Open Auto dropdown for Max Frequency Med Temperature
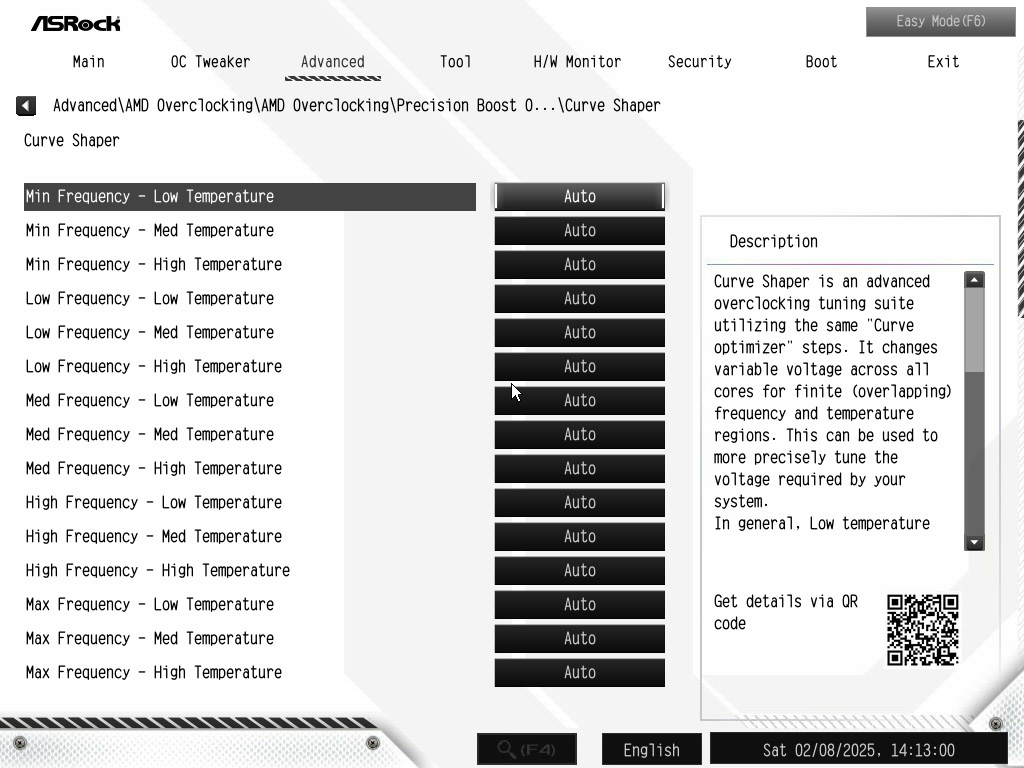The width and height of the screenshot is (1024, 768). click(580, 638)
